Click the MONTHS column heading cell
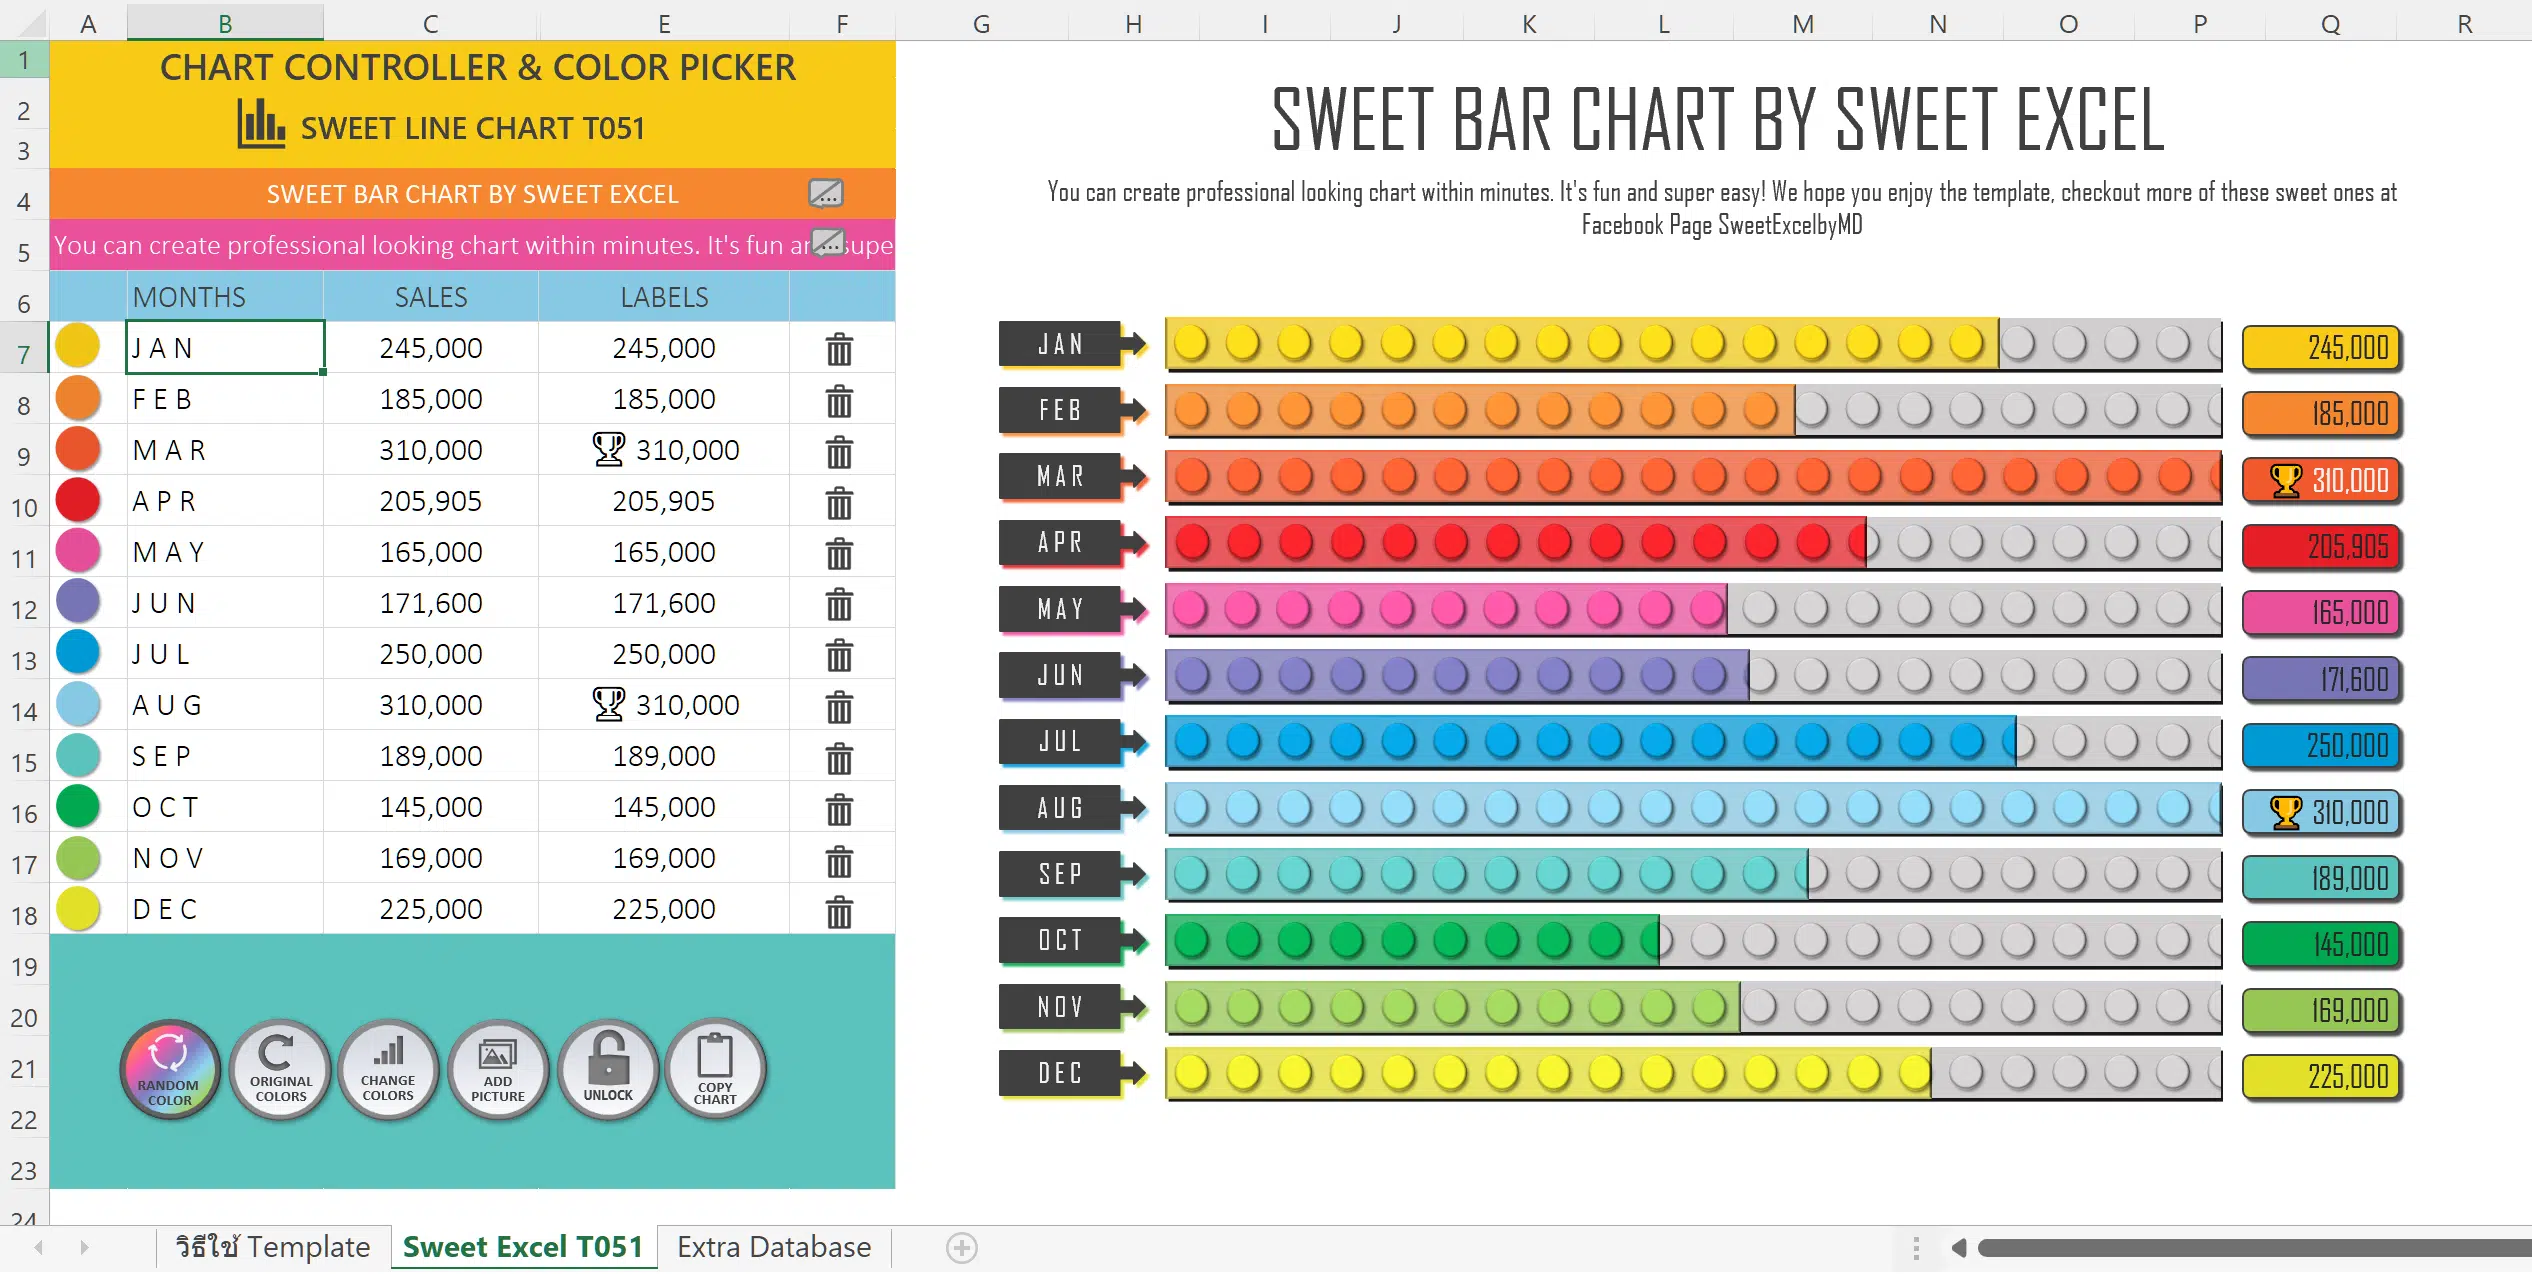 (225, 297)
